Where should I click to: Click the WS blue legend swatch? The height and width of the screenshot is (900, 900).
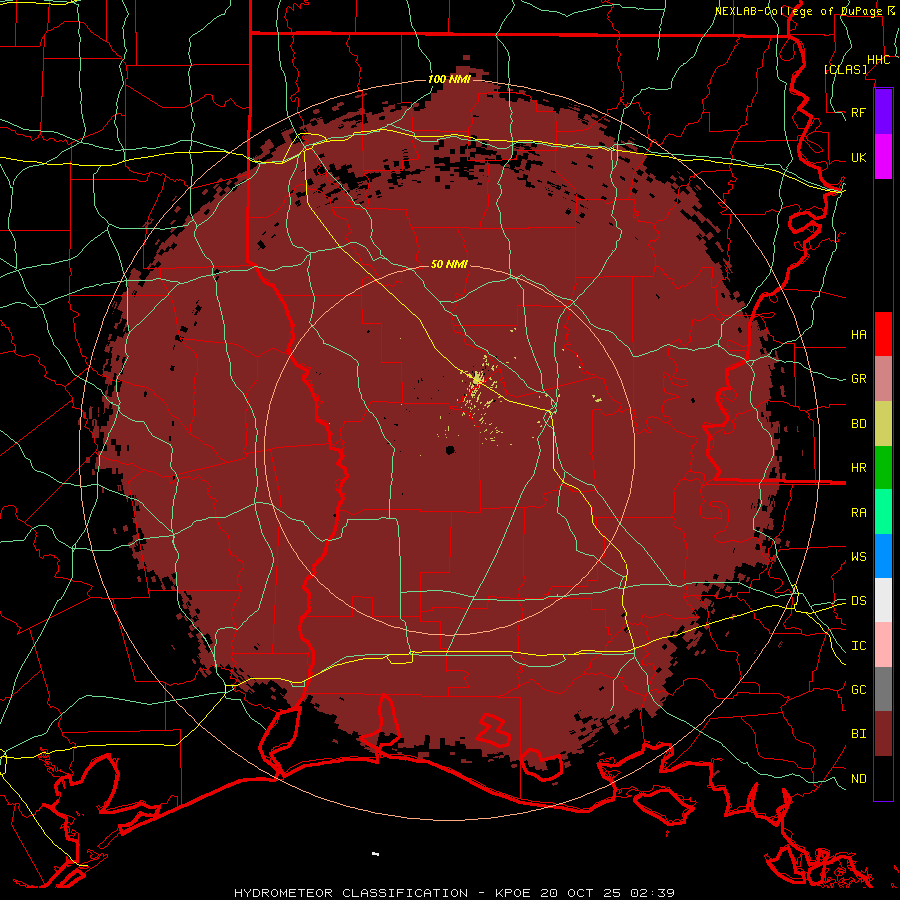(883, 556)
